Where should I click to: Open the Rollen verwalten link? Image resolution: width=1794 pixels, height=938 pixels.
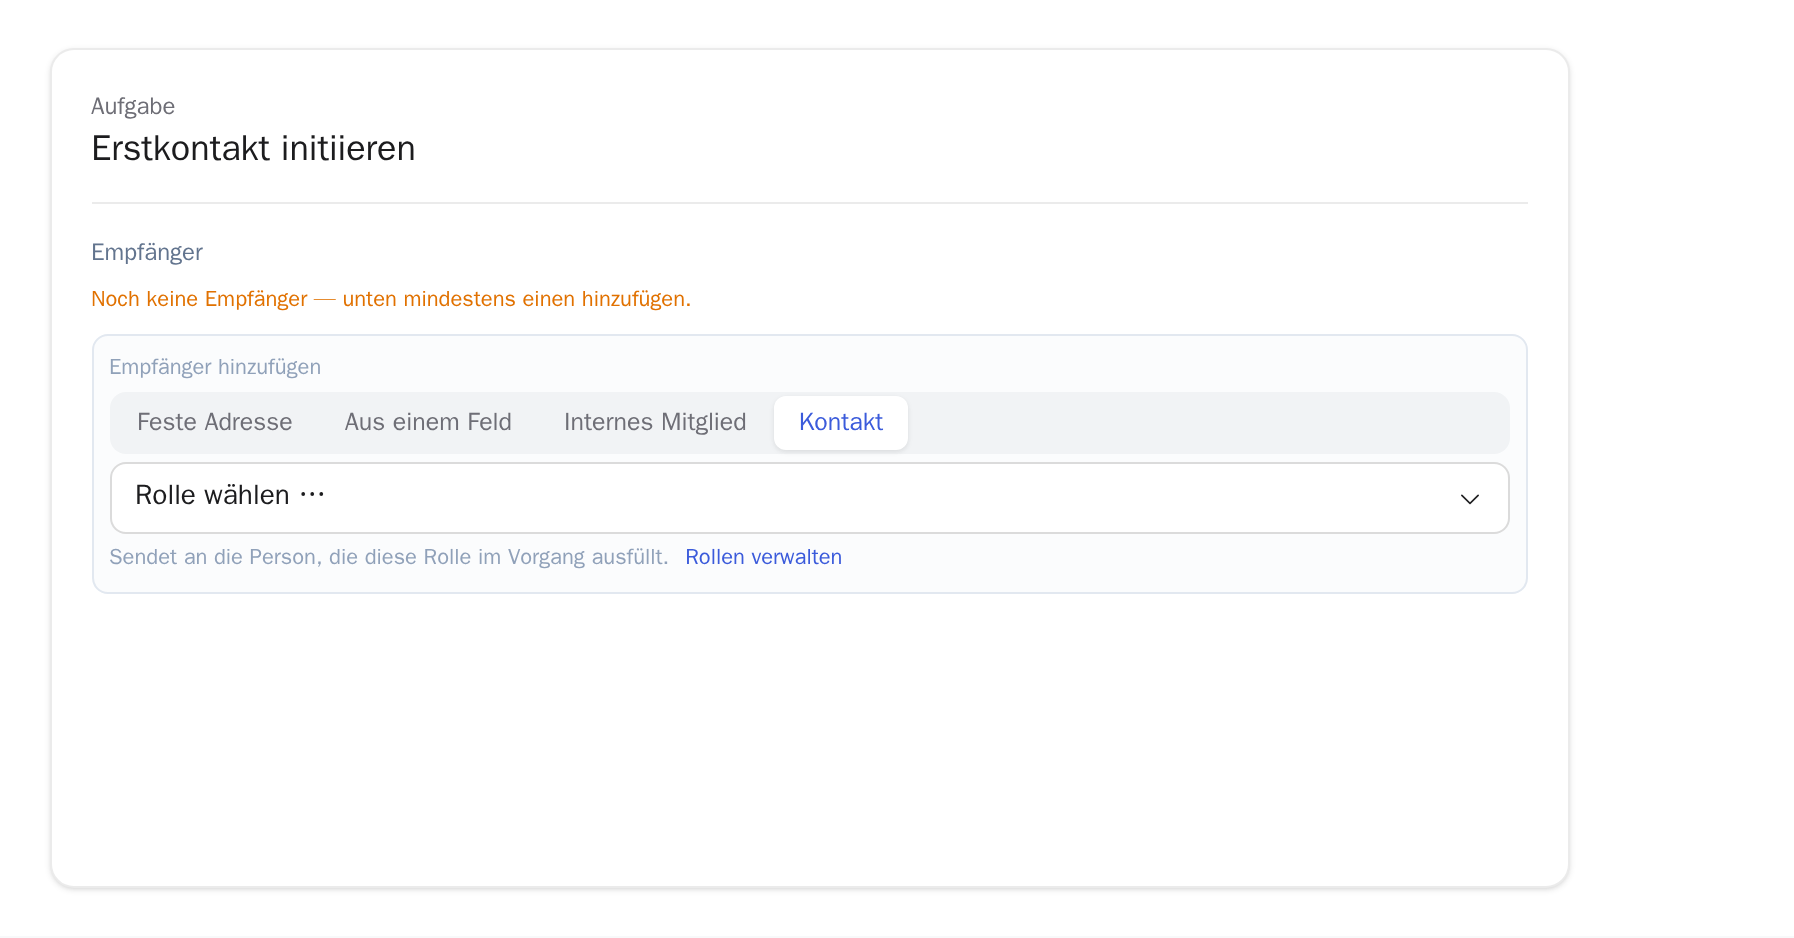point(763,557)
